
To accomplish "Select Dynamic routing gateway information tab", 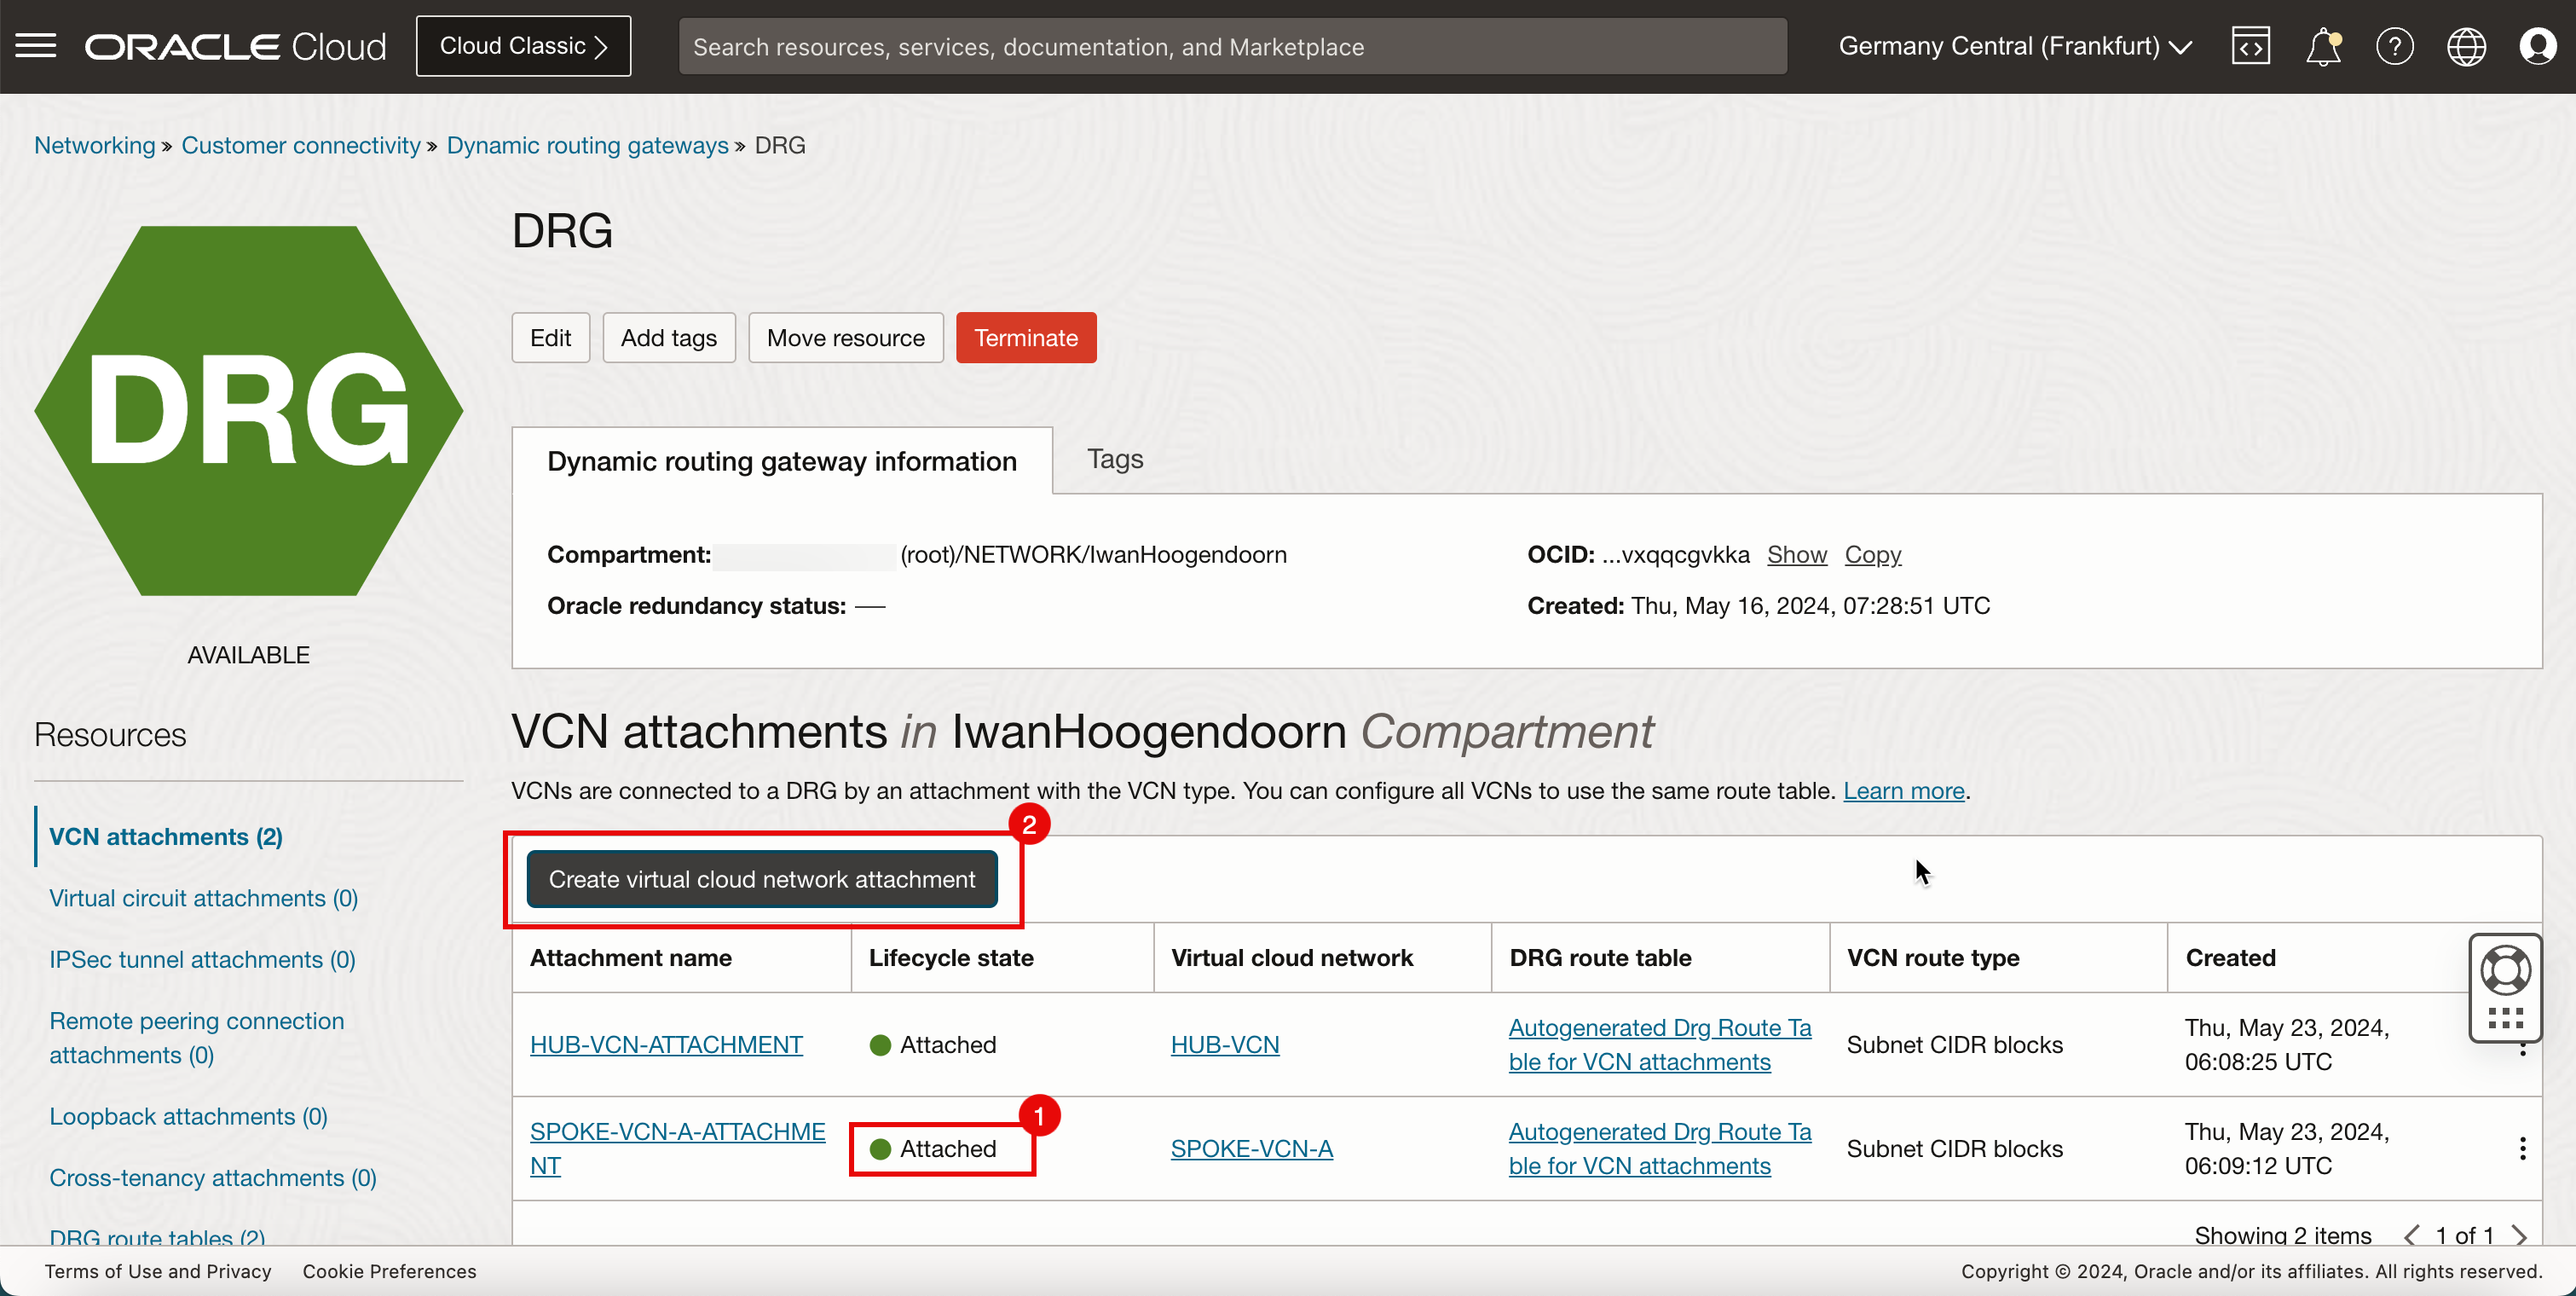I will 782,460.
